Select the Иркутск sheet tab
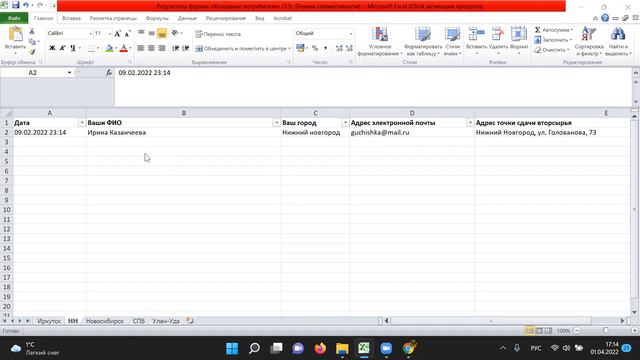Image resolution: width=640 pixels, height=360 pixels. pos(49,321)
